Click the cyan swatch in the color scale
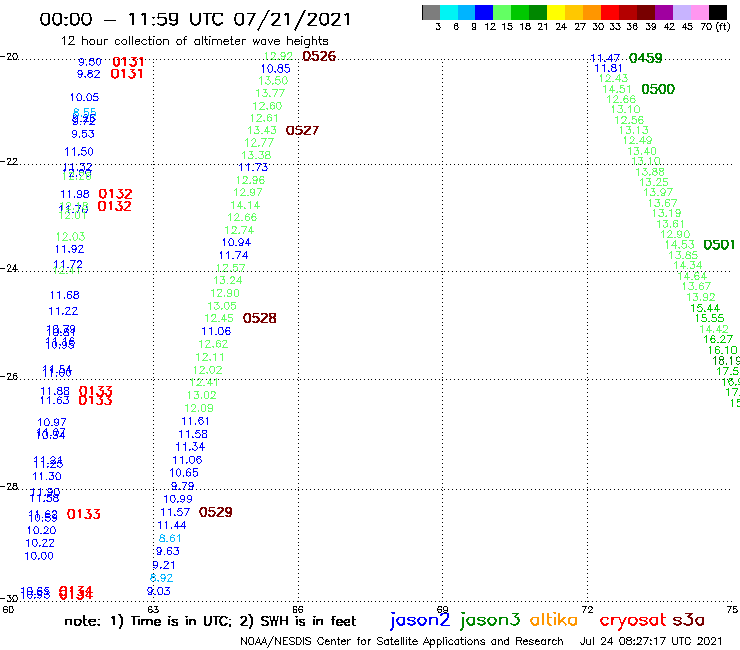Viewport: 740px width, 650px height. 449,12
